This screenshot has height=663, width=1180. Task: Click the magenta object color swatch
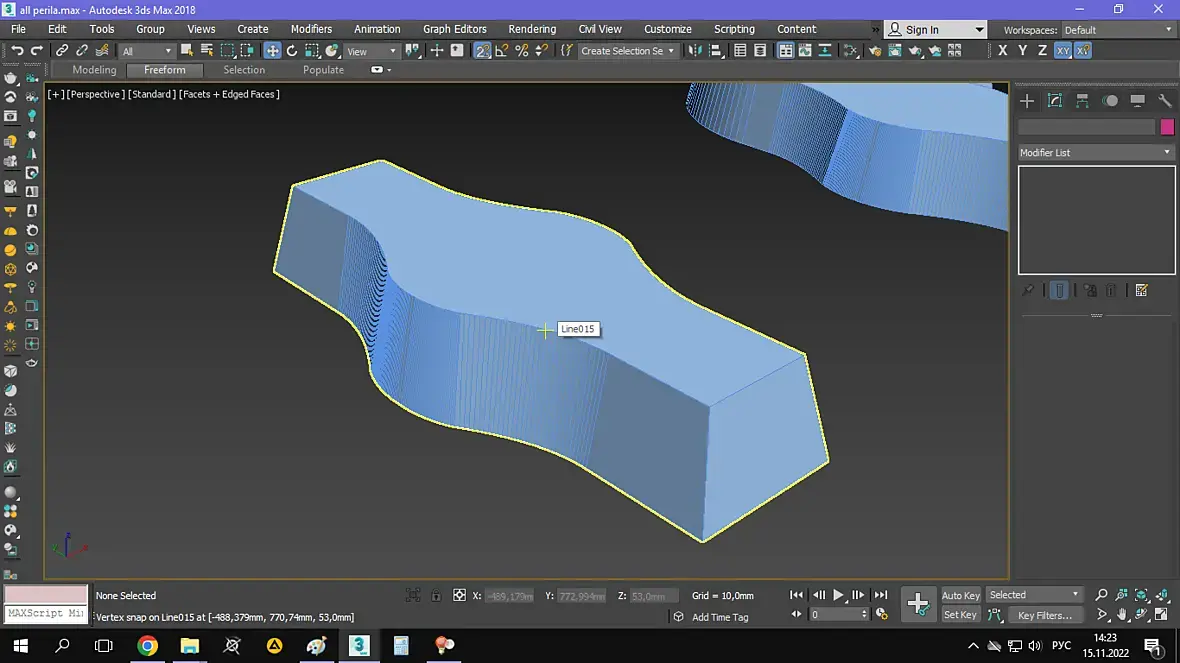coord(1167,126)
